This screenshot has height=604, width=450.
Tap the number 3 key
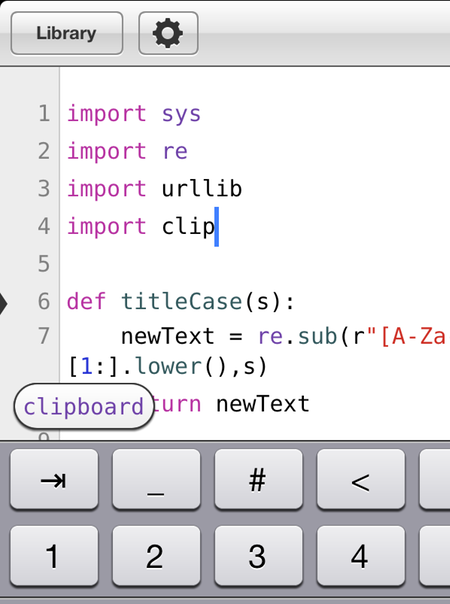(x=258, y=556)
